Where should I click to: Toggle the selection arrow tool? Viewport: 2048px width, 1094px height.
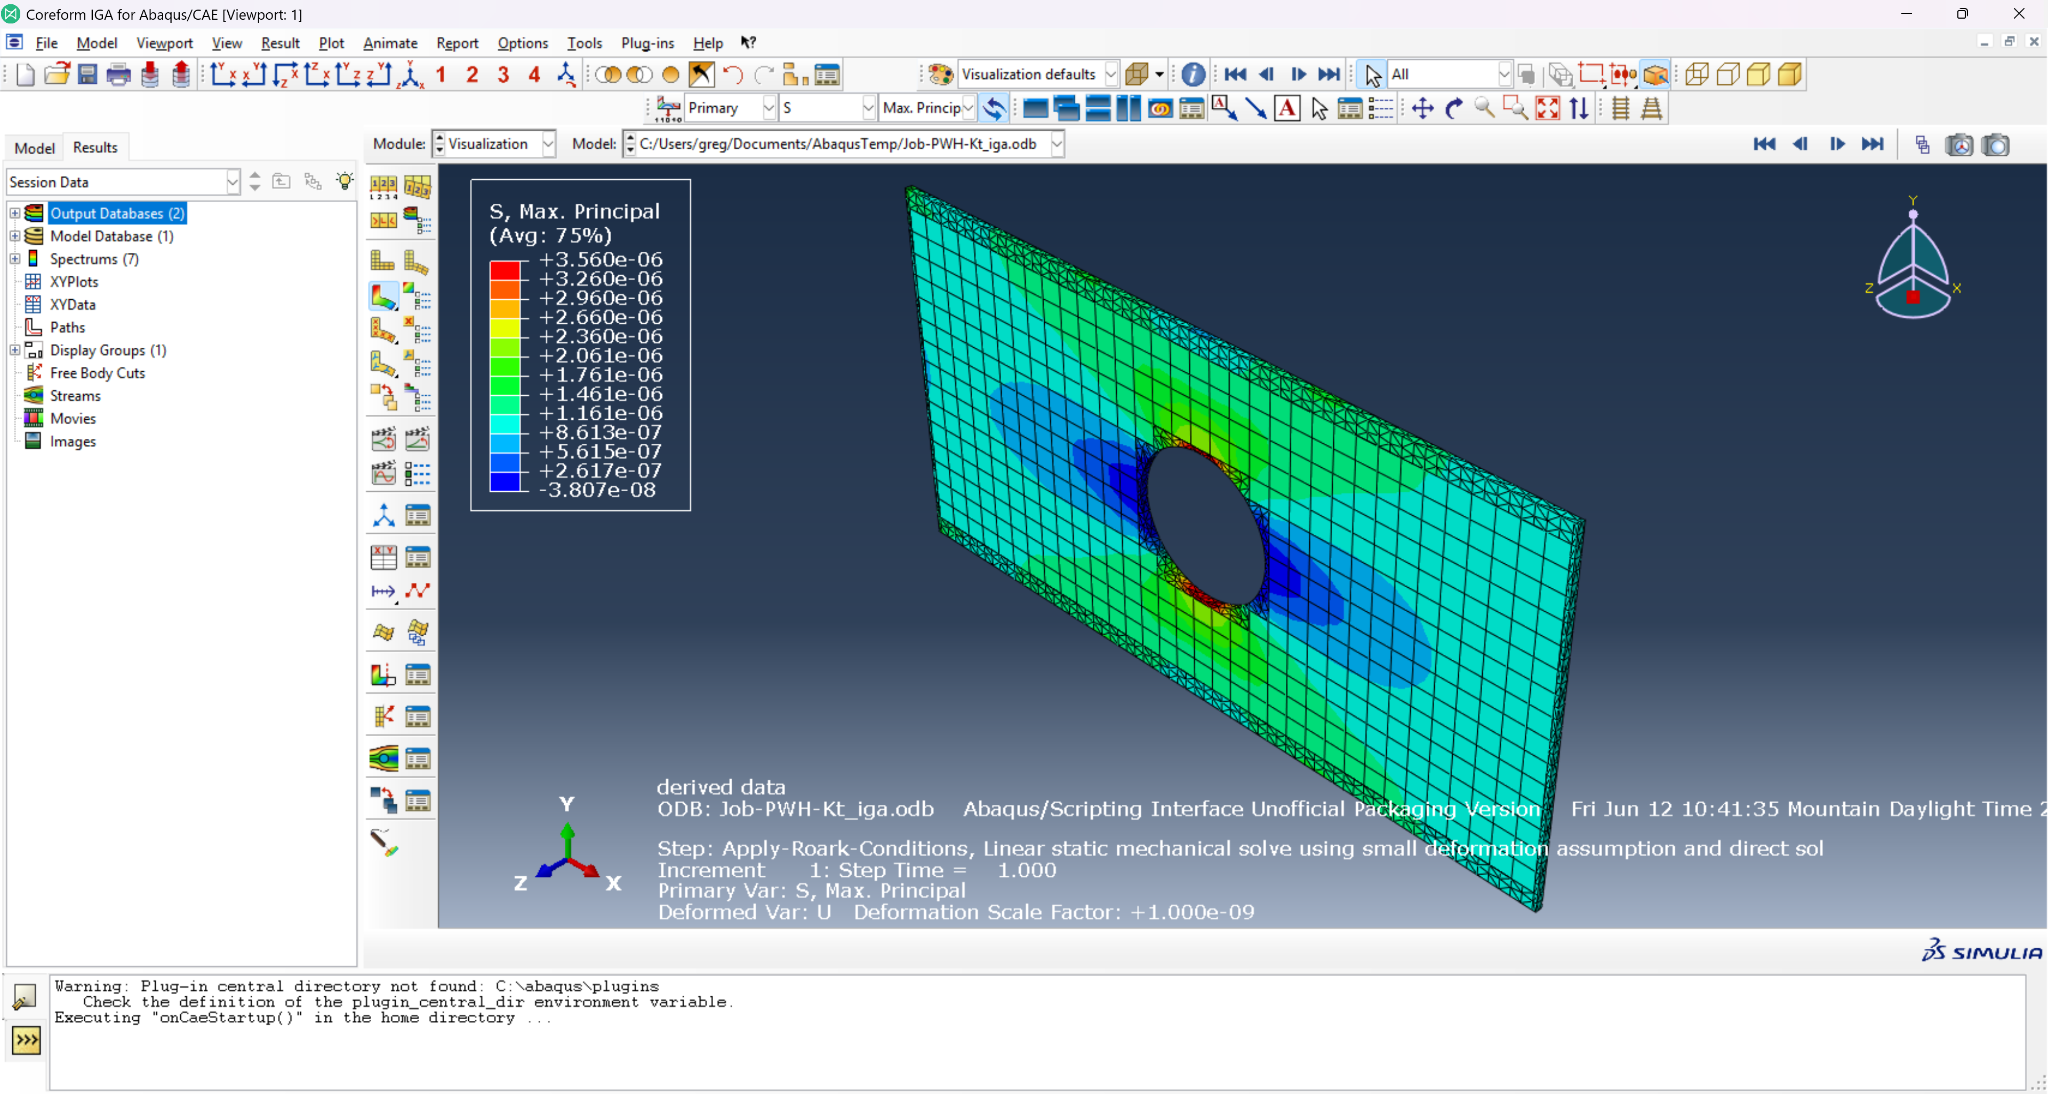point(1372,74)
